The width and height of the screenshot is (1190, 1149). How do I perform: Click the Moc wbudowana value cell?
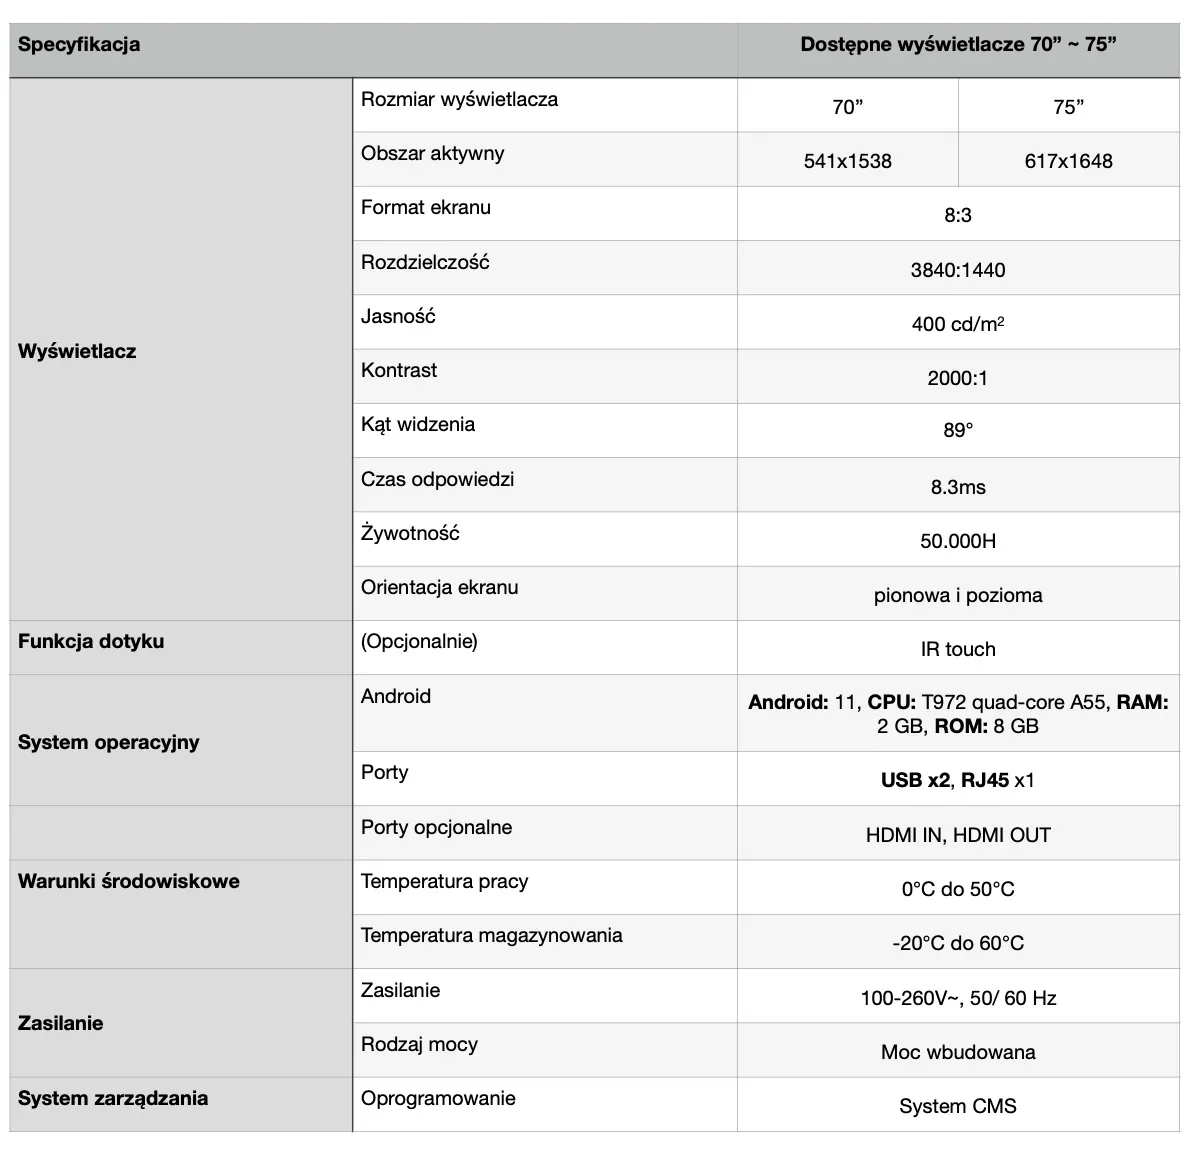(x=957, y=1052)
